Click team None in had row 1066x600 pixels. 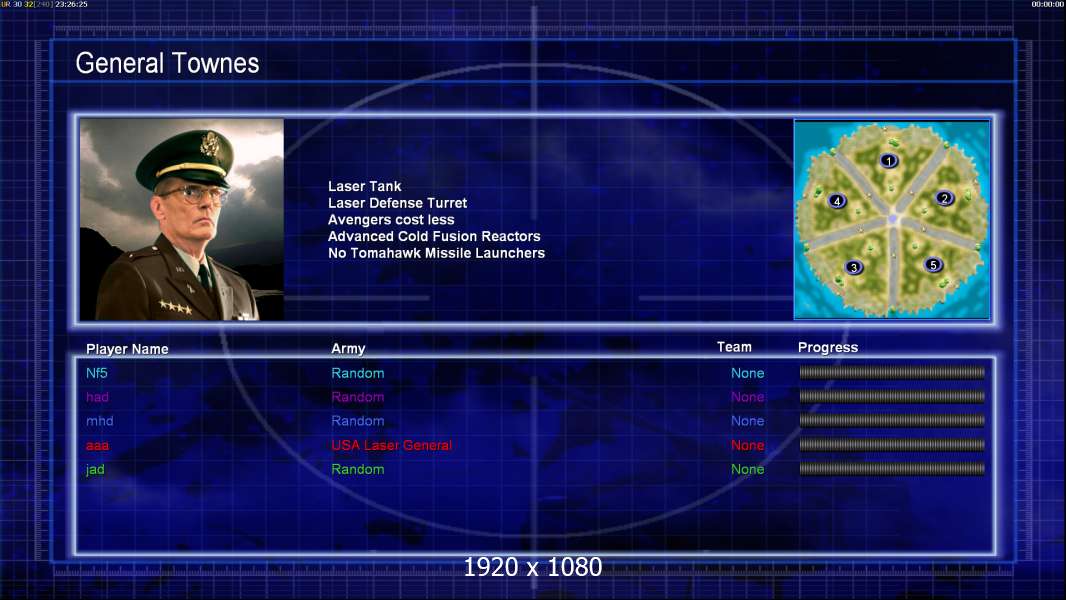tap(747, 397)
